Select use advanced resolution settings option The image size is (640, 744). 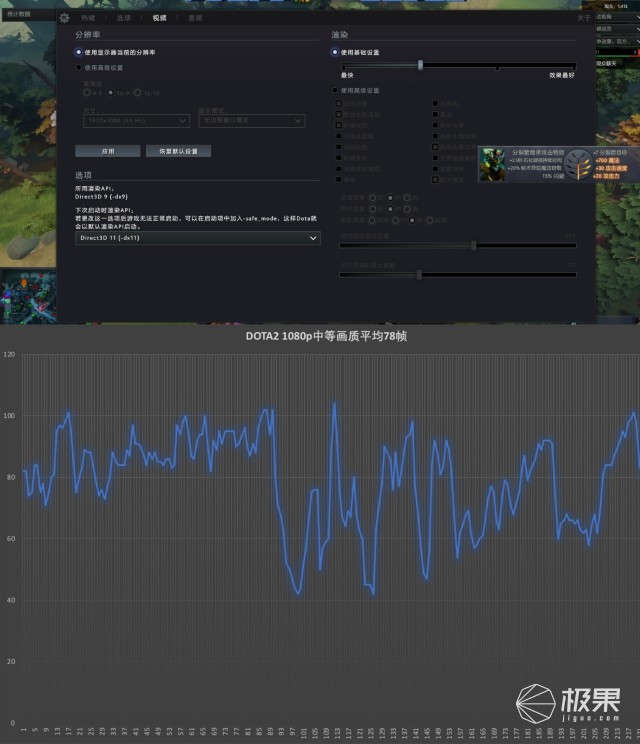(x=79, y=68)
